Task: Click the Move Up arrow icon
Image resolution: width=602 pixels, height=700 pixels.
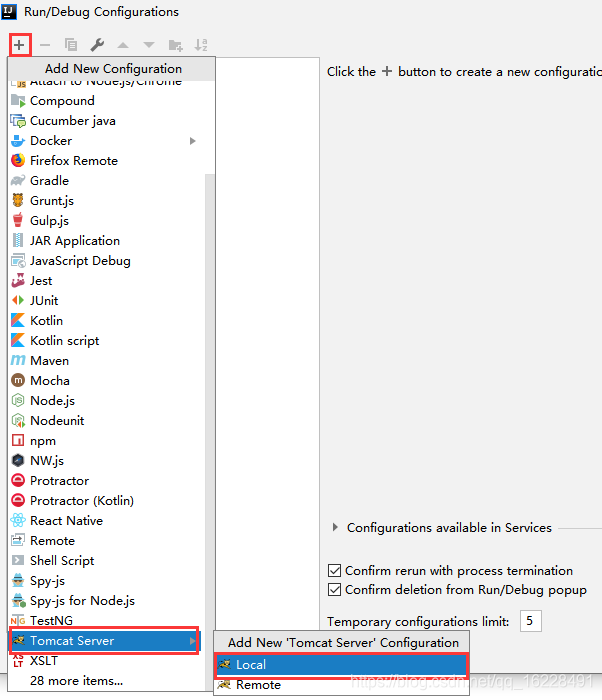Action: (123, 45)
